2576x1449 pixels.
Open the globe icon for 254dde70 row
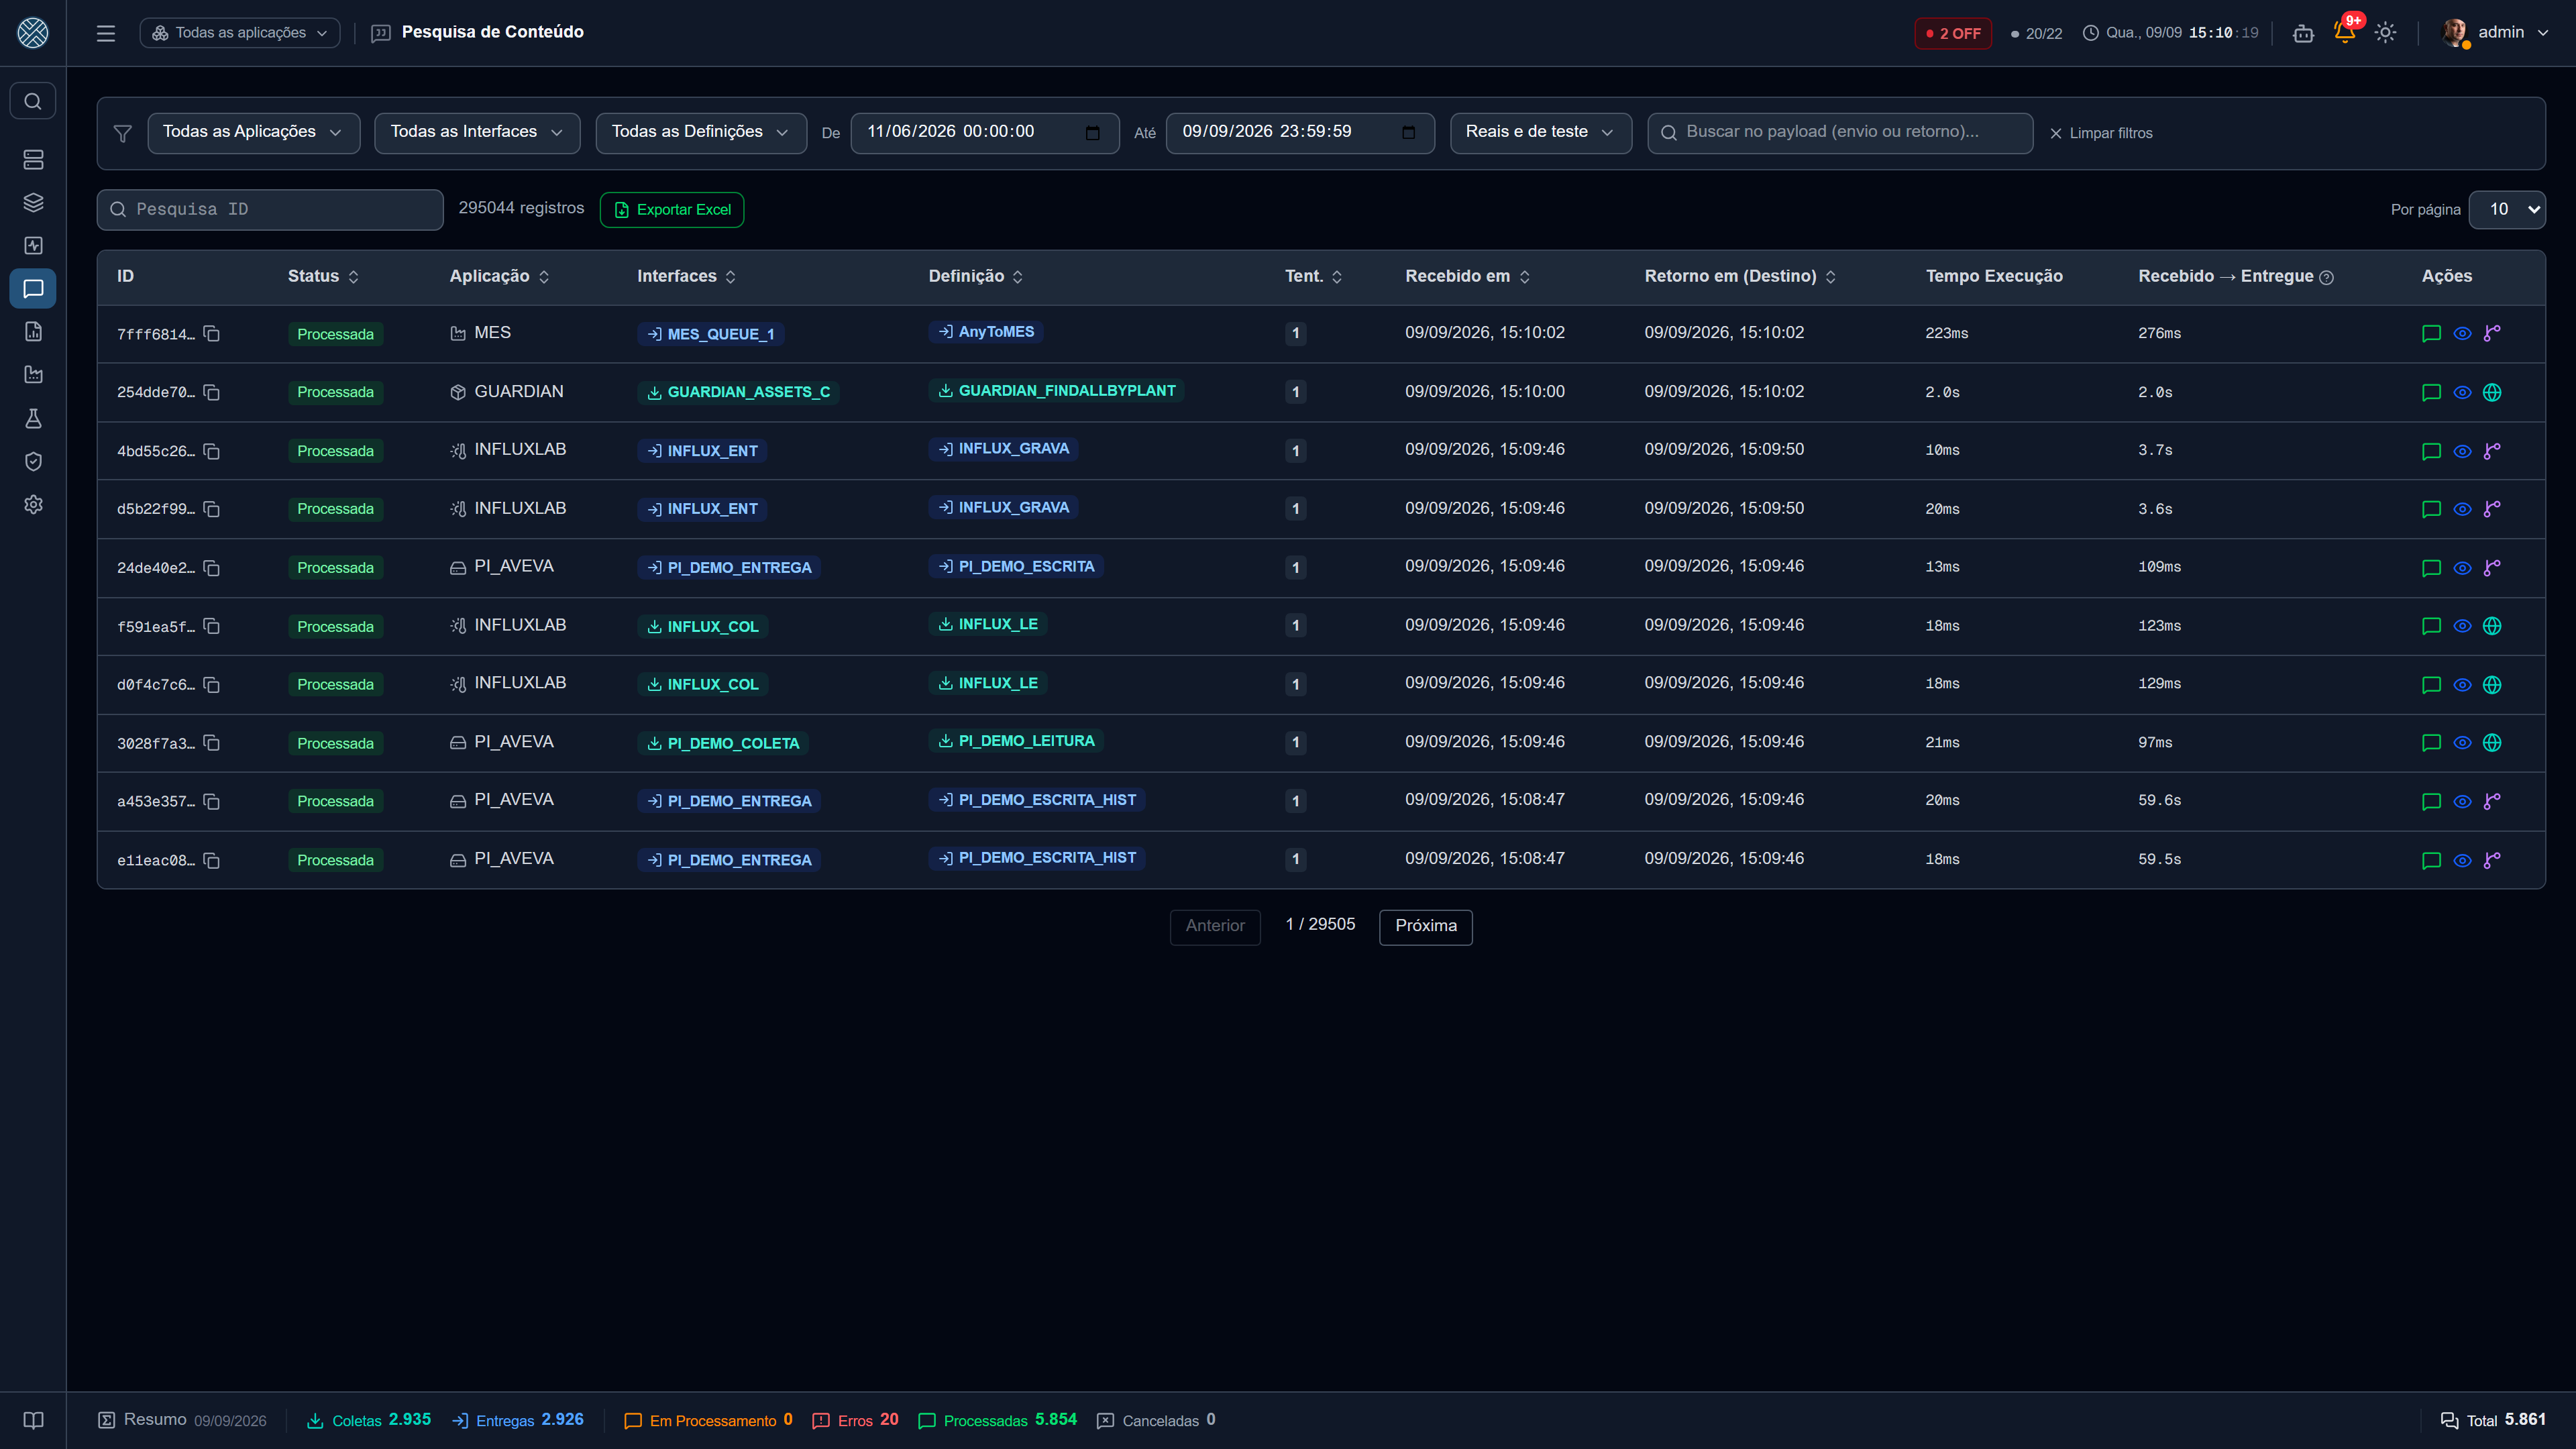click(x=2492, y=392)
